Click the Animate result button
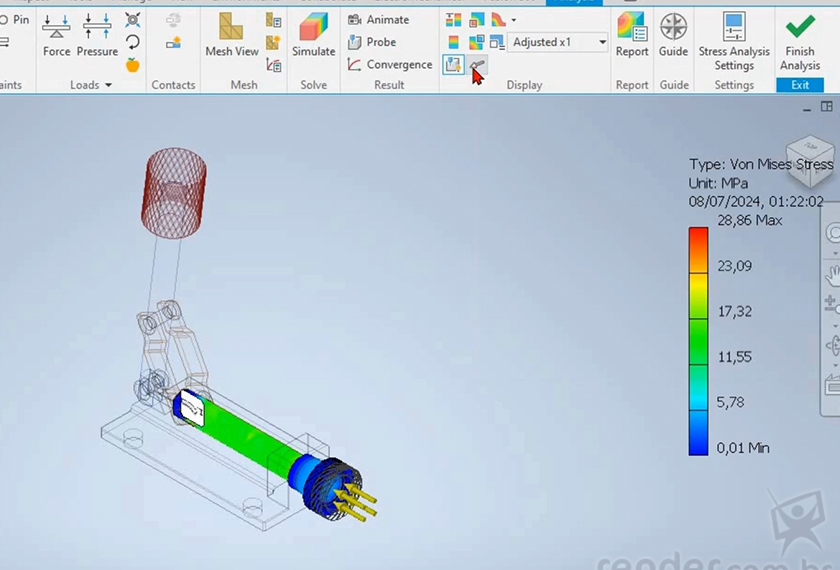 pos(378,19)
